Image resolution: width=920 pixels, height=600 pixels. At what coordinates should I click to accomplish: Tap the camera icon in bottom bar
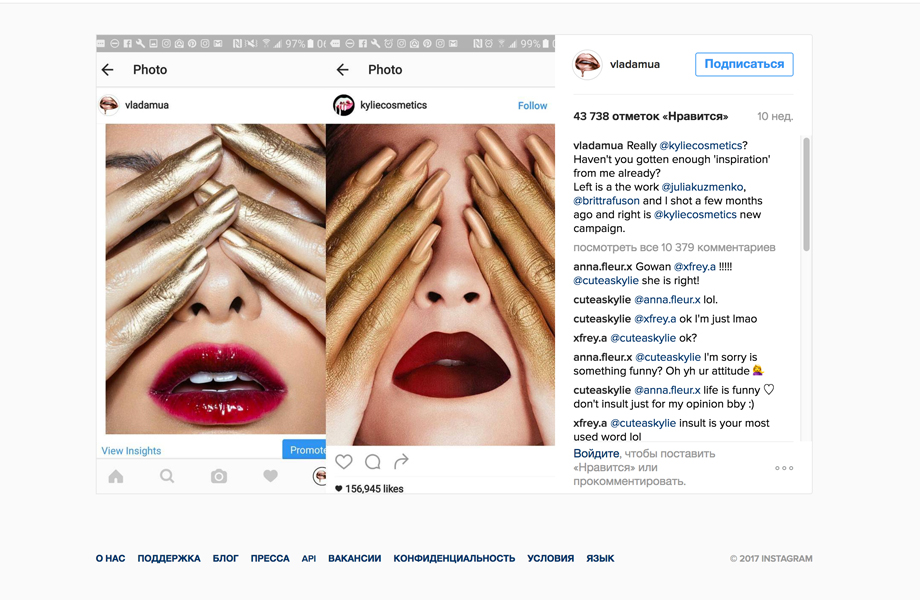point(219,477)
